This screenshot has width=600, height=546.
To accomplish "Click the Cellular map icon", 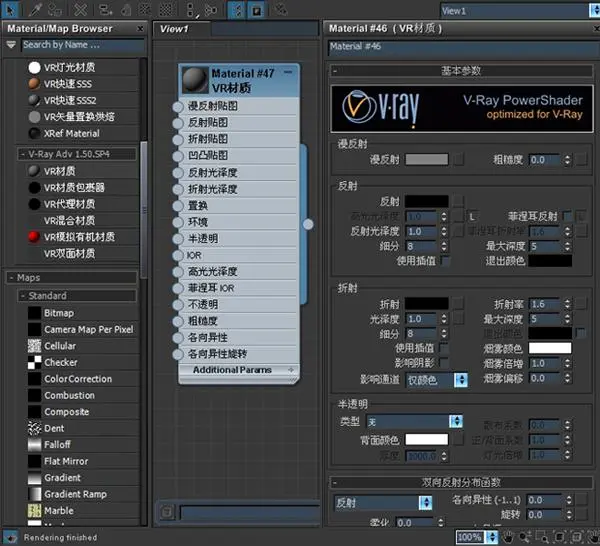I will coord(34,346).
